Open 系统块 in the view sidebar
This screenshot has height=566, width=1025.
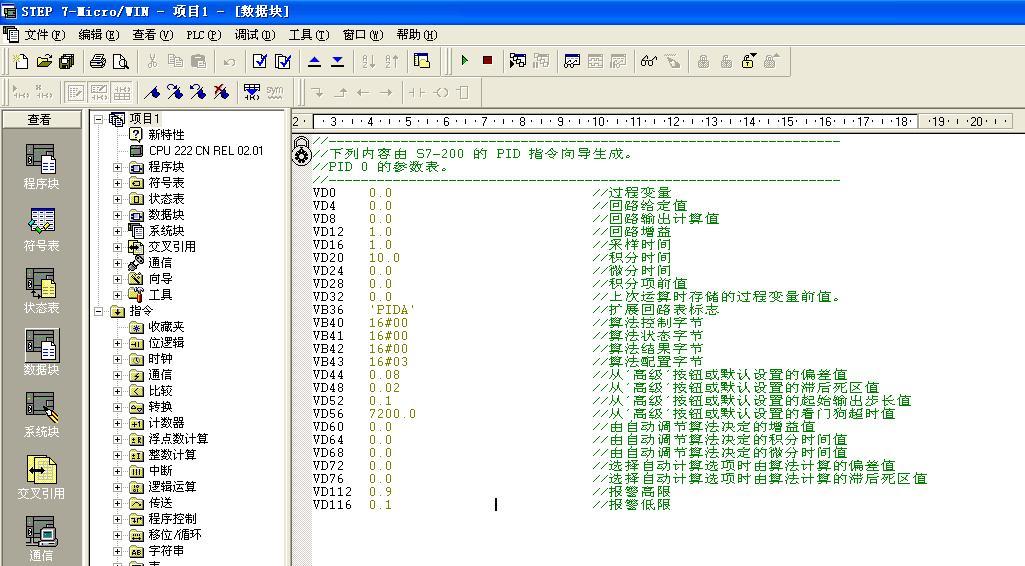pos(41,415)
